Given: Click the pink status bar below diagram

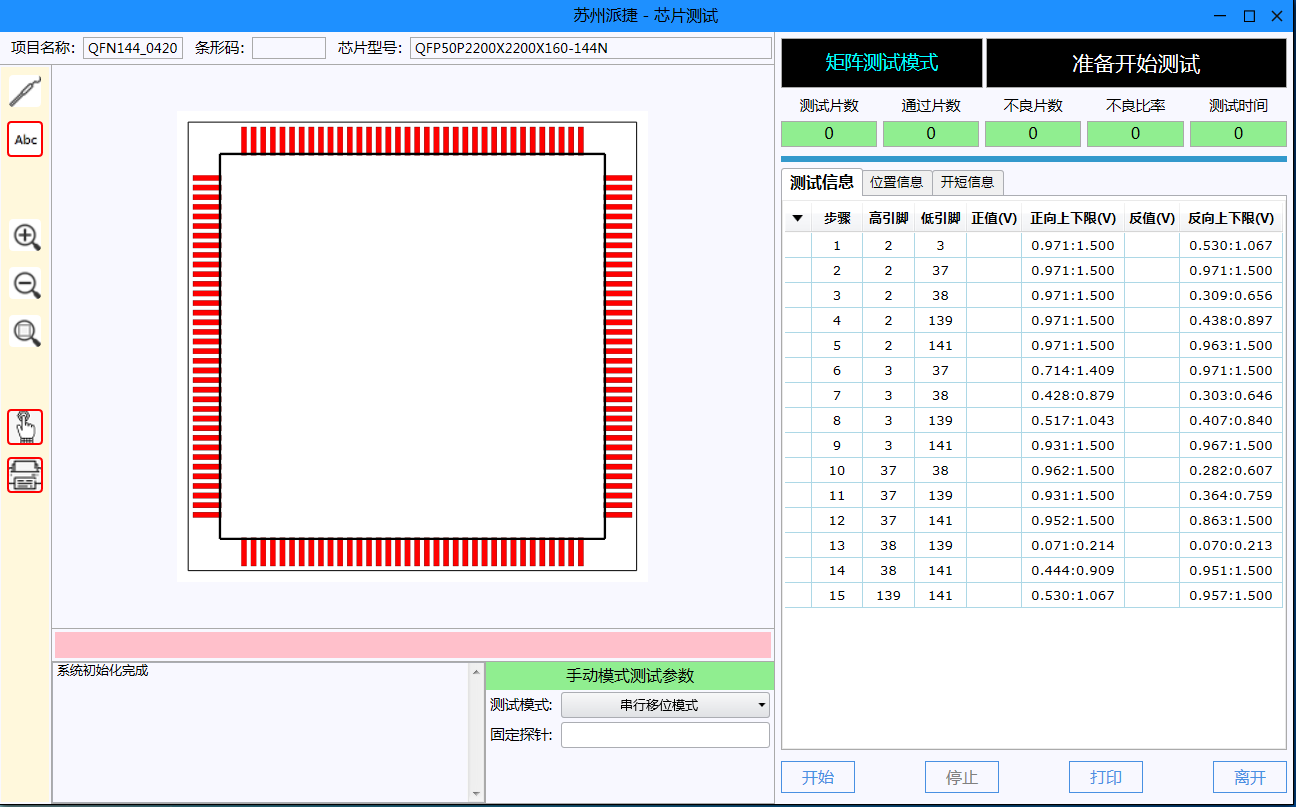Looking at the screenshot, I should point(413,645).
